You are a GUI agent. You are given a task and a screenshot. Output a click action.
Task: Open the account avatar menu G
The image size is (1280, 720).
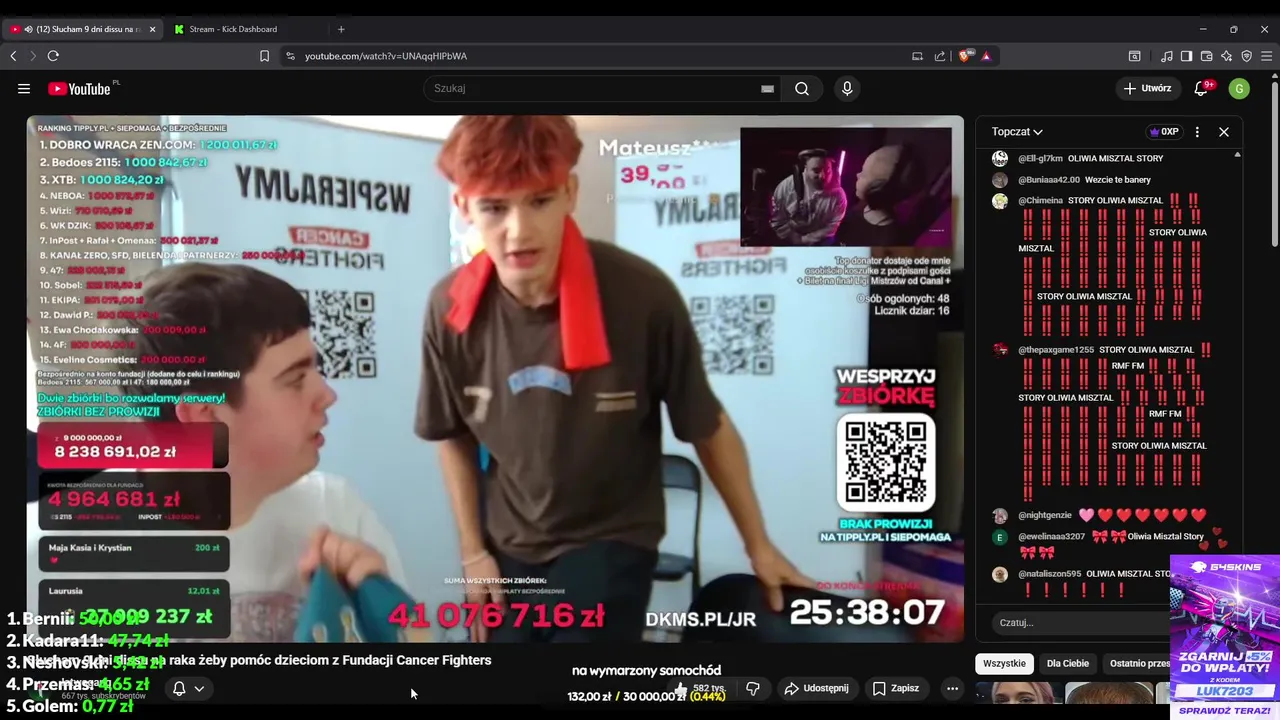(1239, 88)
